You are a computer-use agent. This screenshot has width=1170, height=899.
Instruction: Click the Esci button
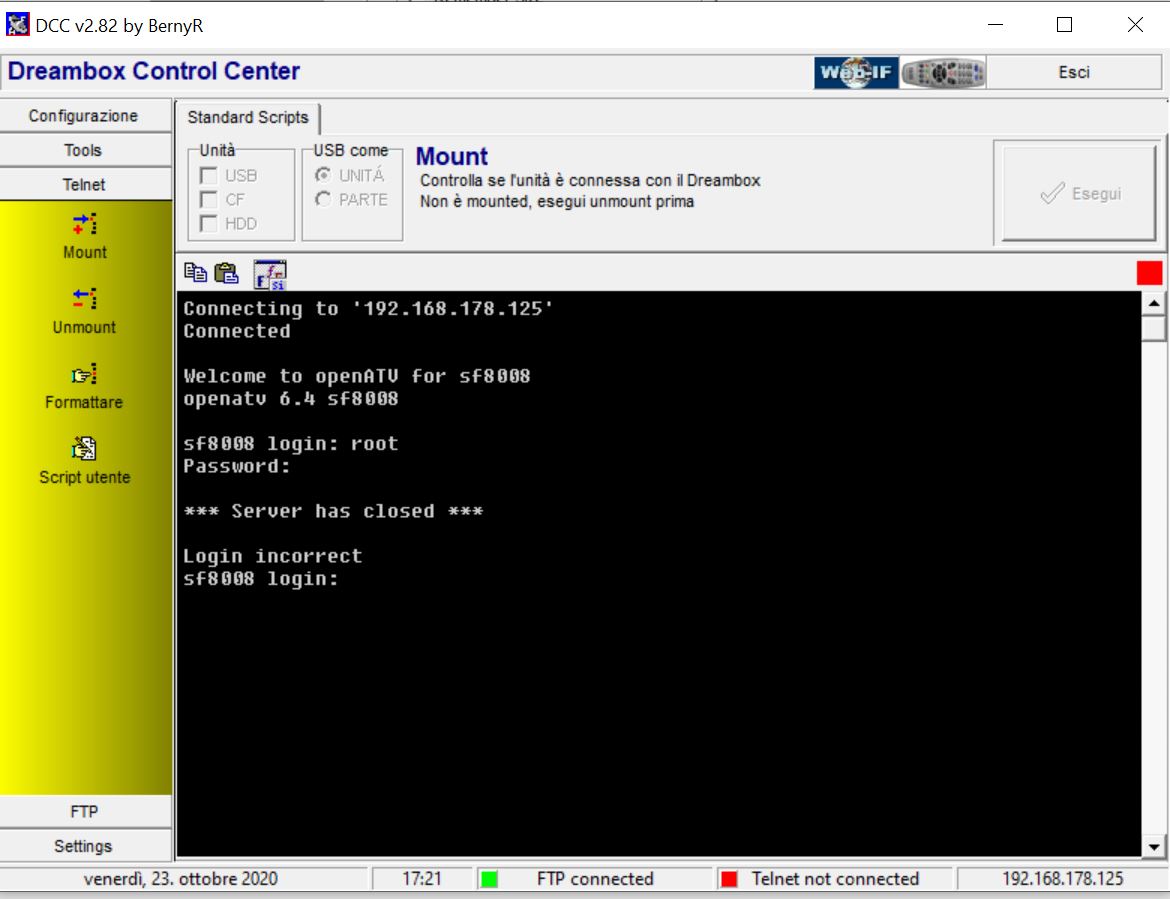click(x=1074, y=72)
